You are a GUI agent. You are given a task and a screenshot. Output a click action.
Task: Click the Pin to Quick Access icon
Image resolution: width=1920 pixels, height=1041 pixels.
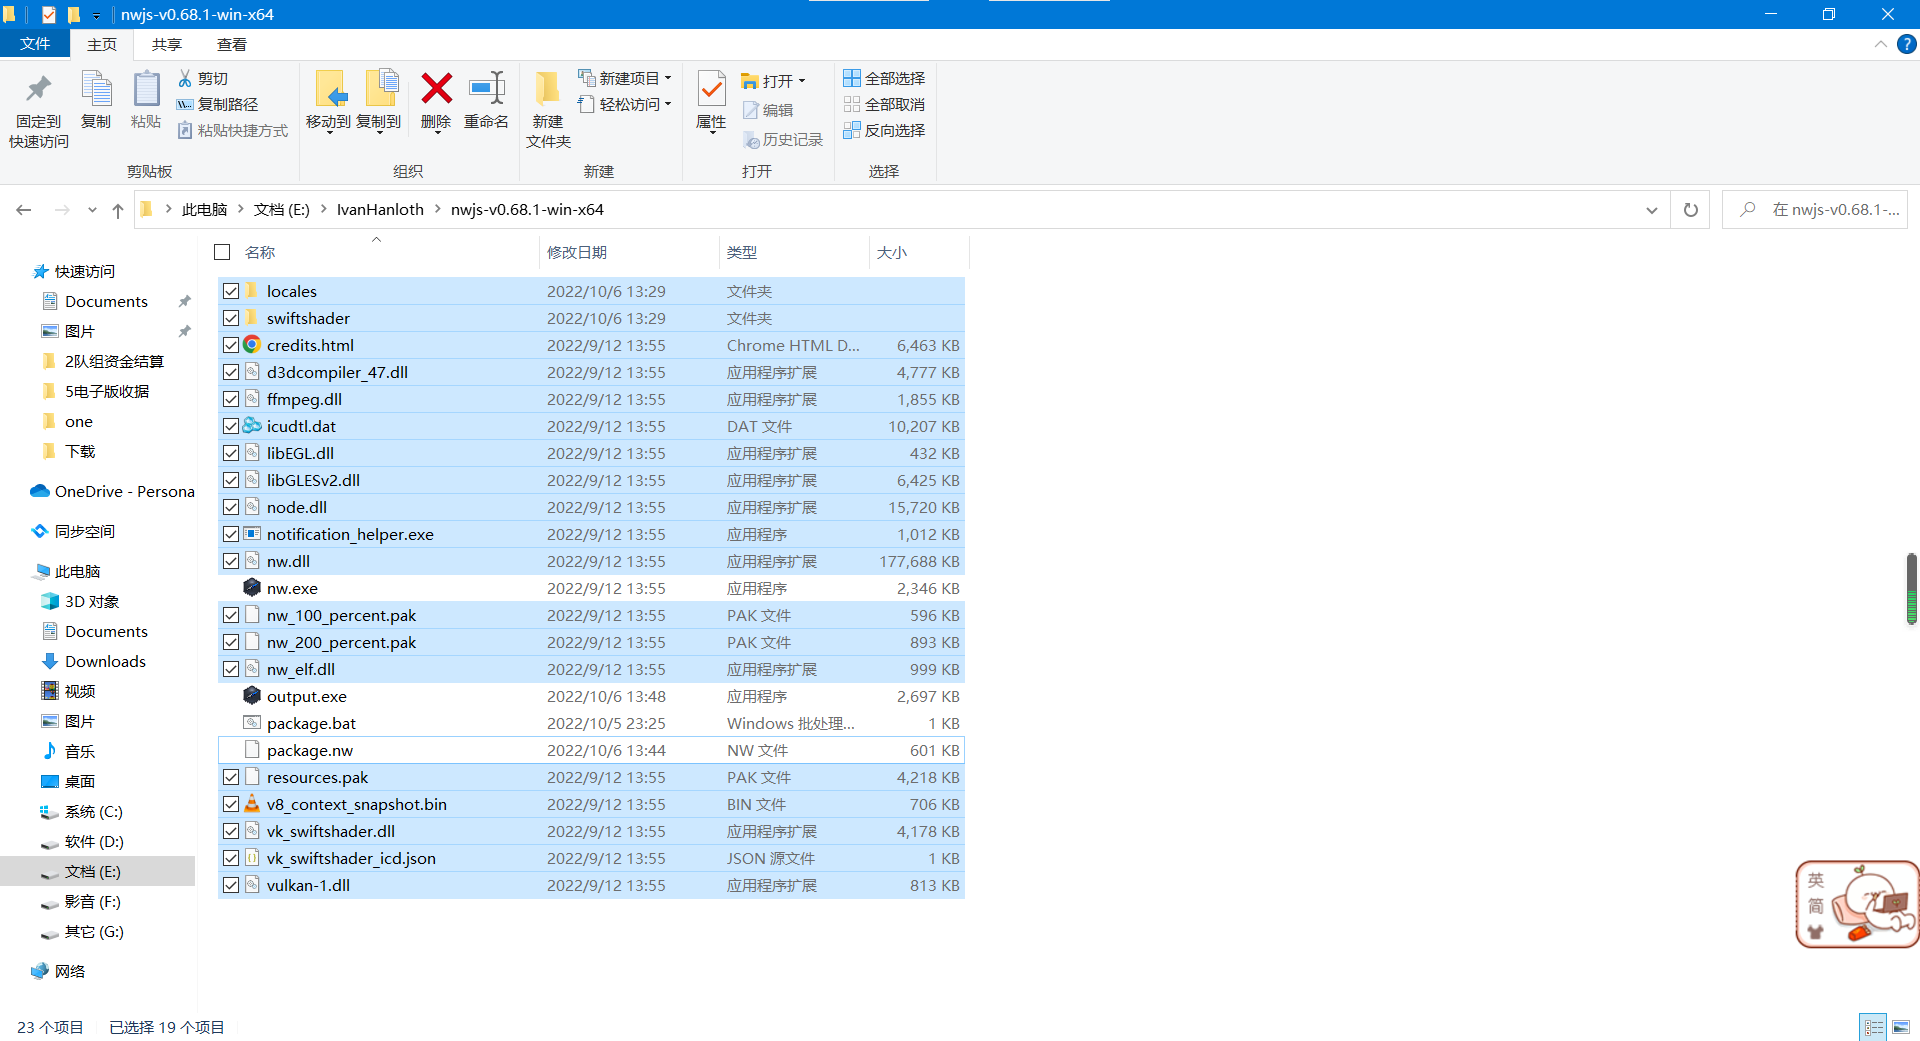38,90
